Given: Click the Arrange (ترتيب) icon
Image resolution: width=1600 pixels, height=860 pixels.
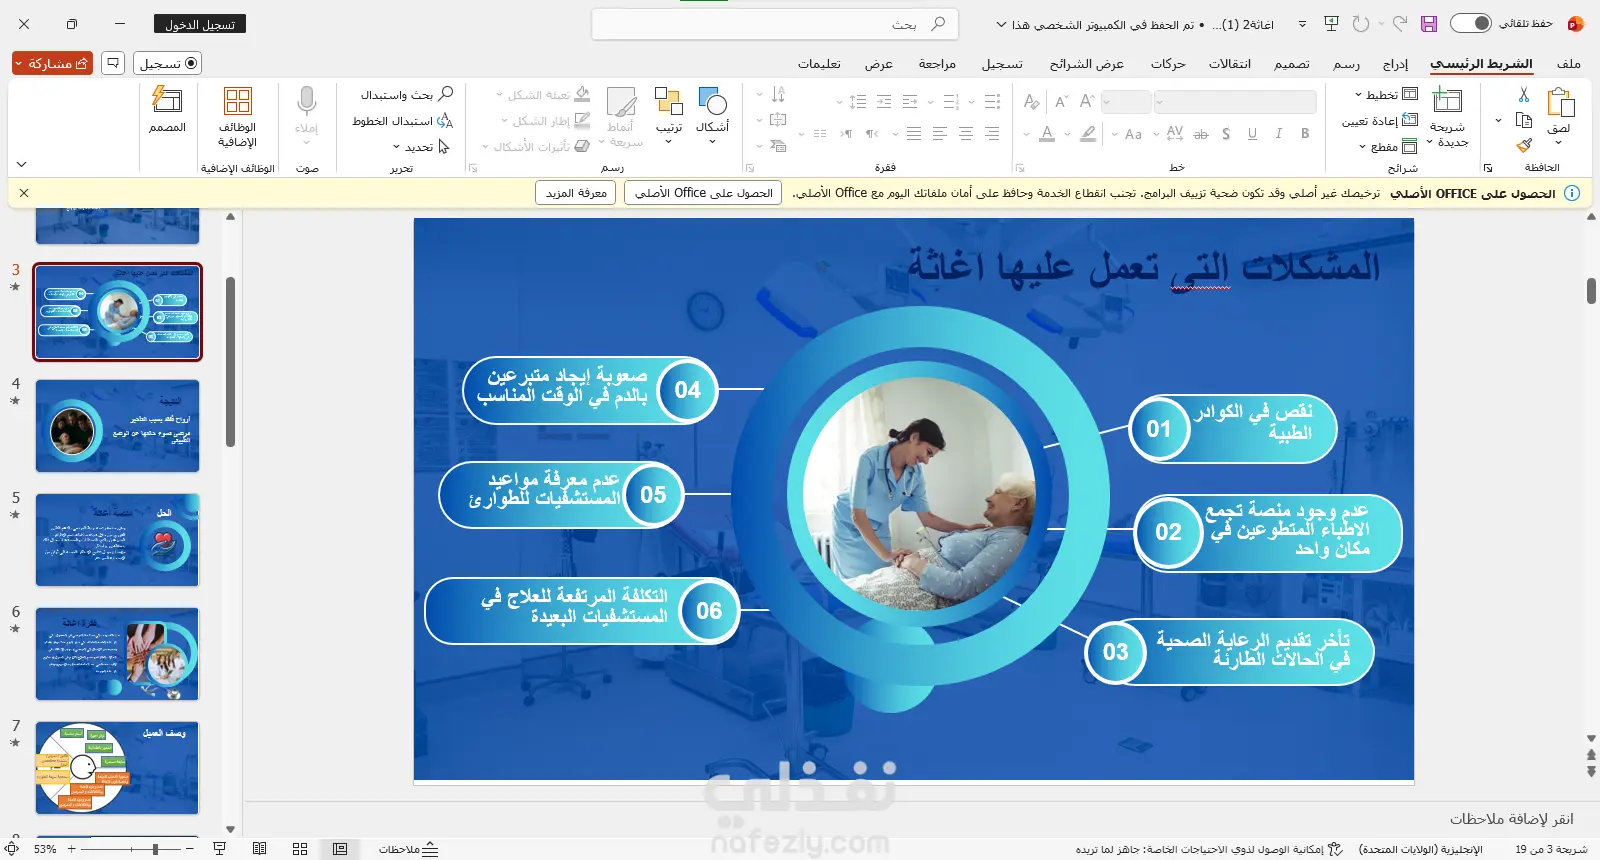Looking at the screenshot, I should click(x=668, y=101).
